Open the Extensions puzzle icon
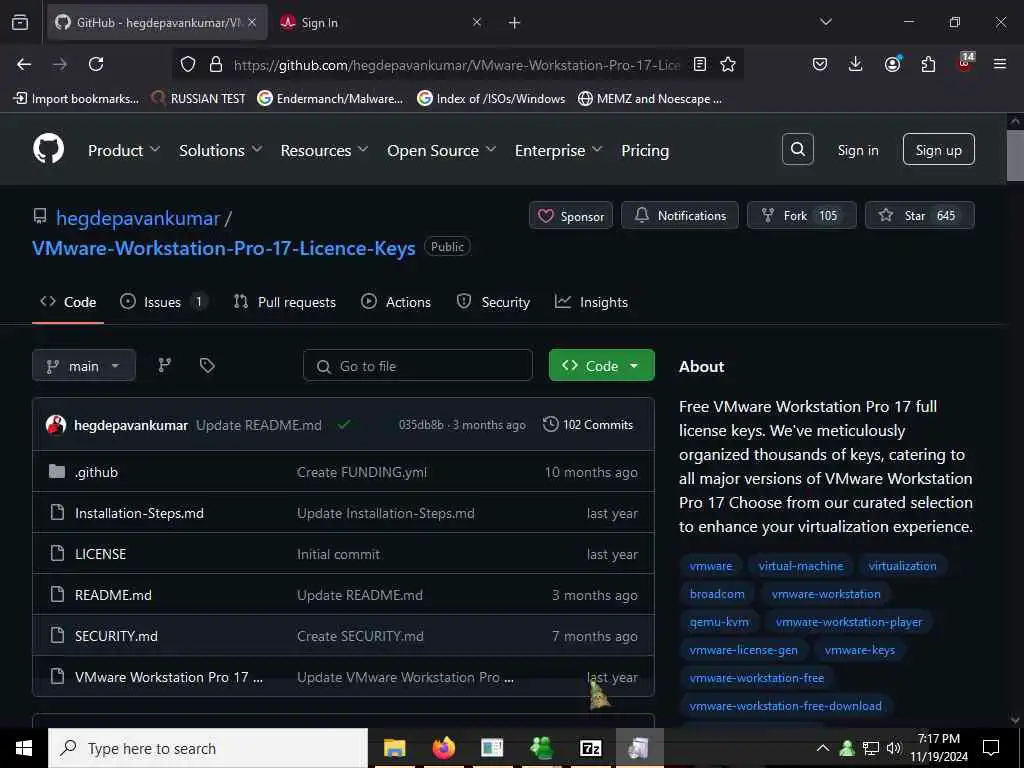The height and width of the screenshot is (768, 1024). [x=928, y=64]
